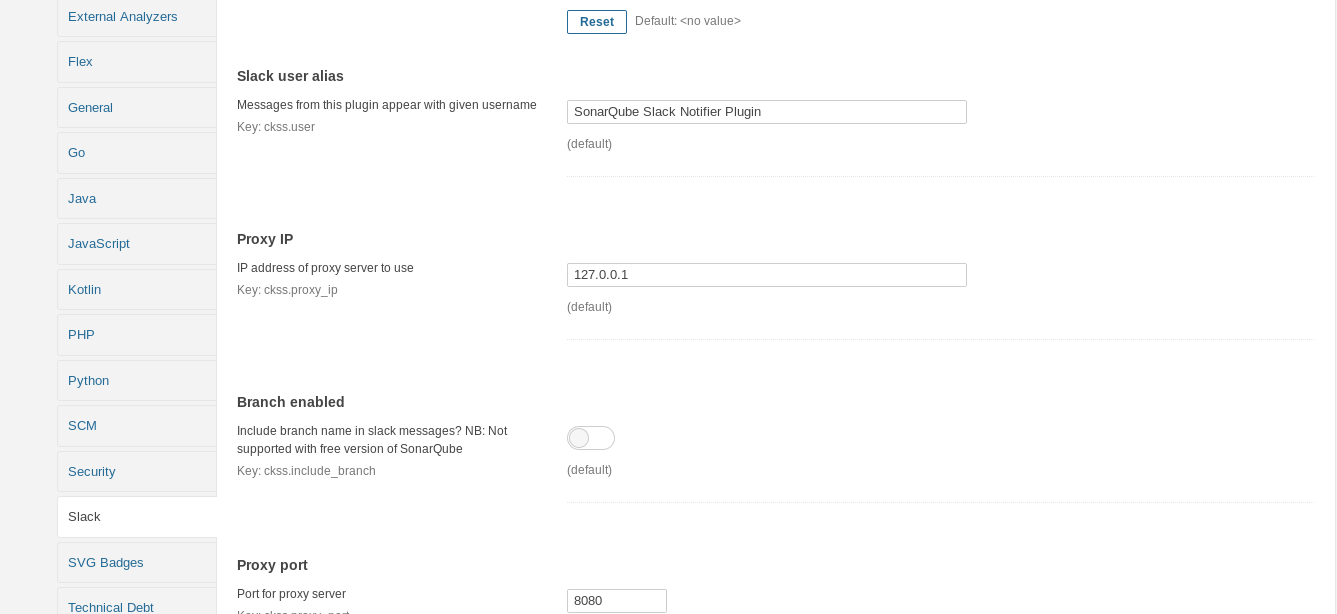
Task: Select the Kotlin sidebar entry
Action: click(x=84, y=290)
